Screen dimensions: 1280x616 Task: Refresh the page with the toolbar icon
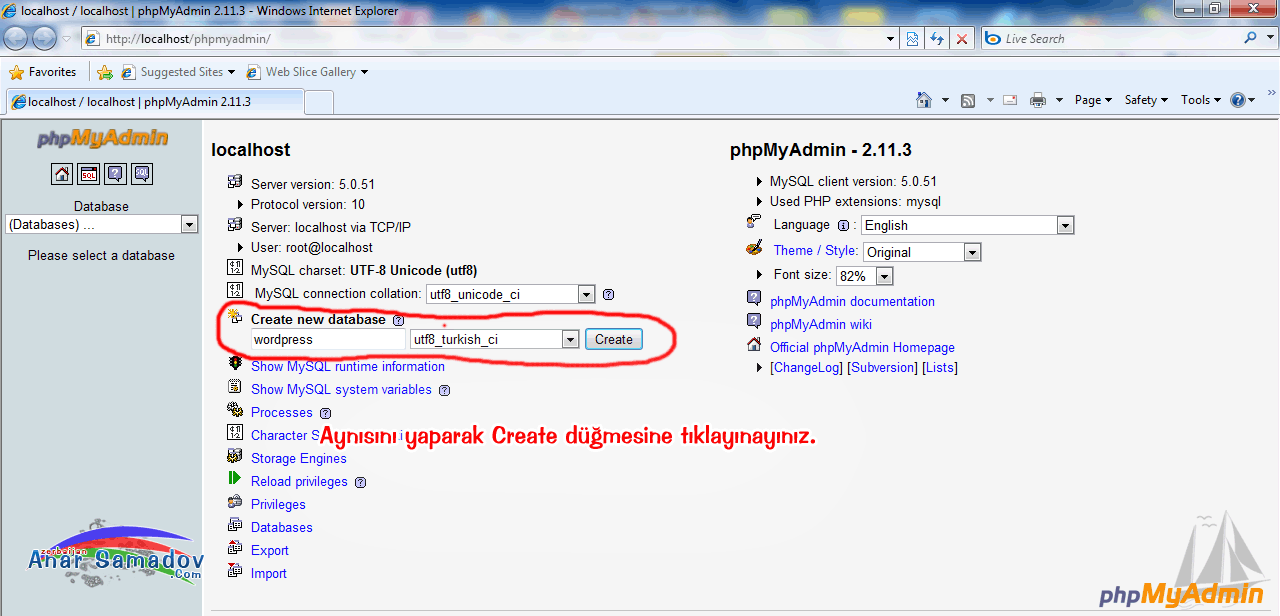click(x=937, y=38)
